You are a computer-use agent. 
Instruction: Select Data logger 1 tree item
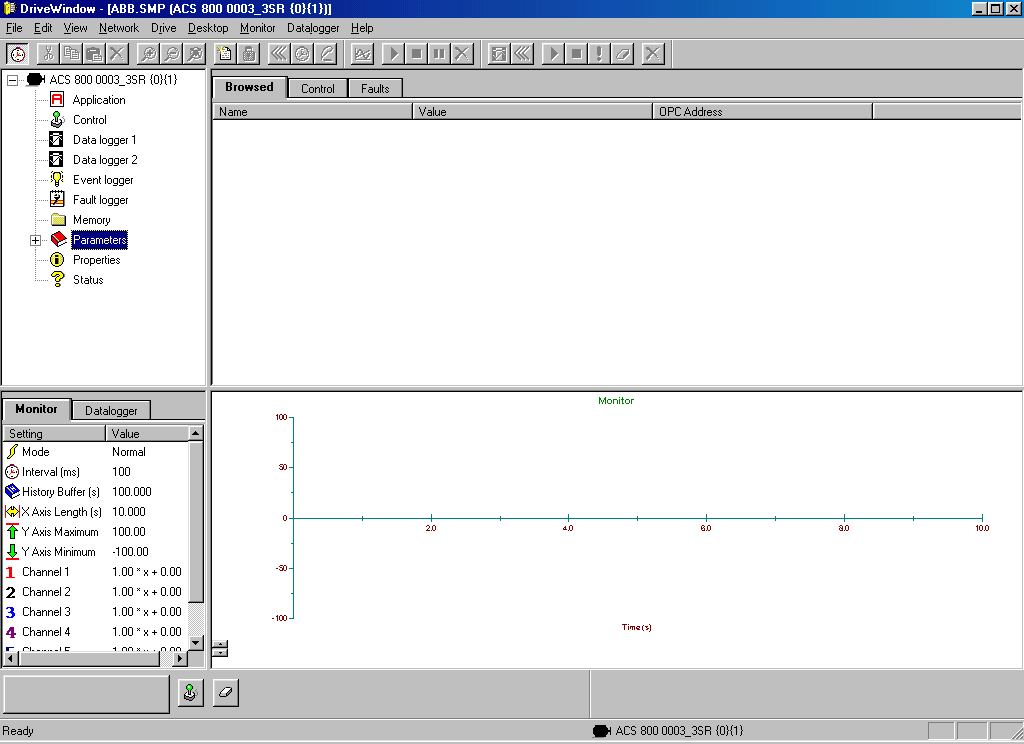pos(104,140)
